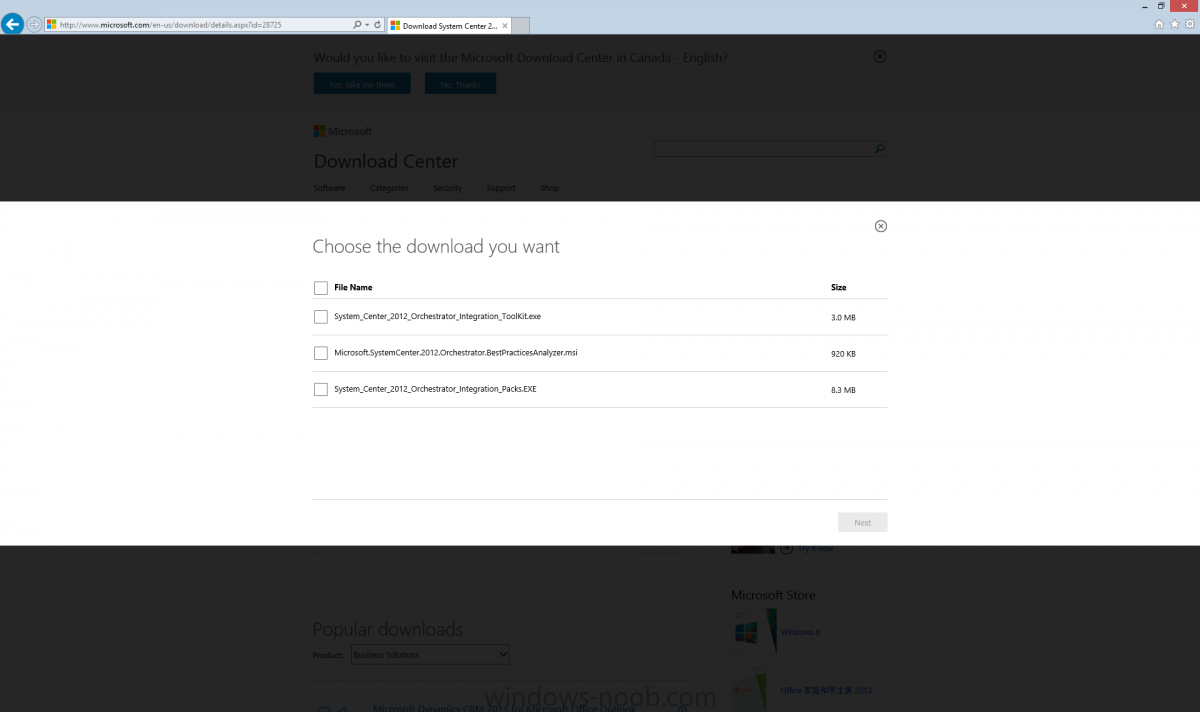Click the refresh icon in address bar

pos(377,25)
